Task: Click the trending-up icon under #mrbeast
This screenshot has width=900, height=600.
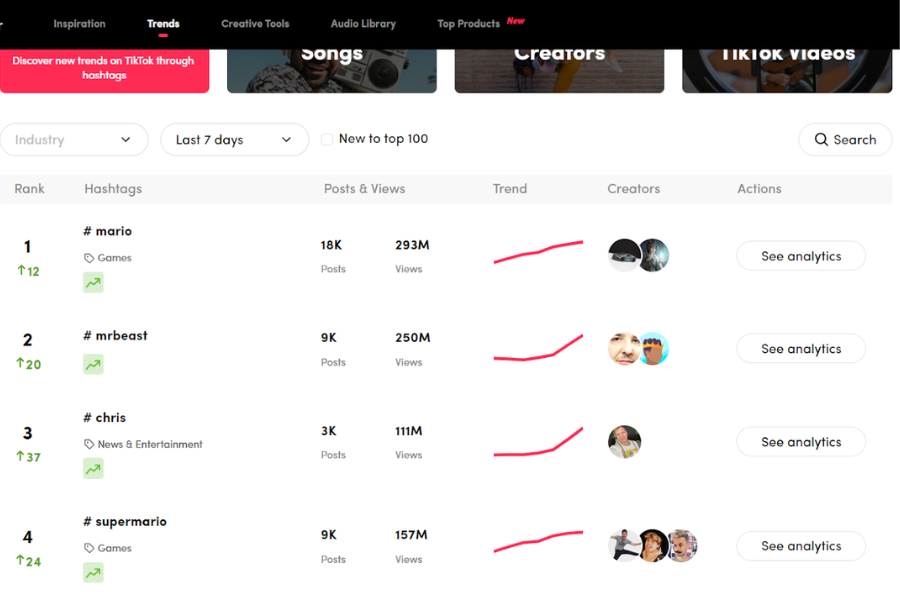Action: click(93, 364)
